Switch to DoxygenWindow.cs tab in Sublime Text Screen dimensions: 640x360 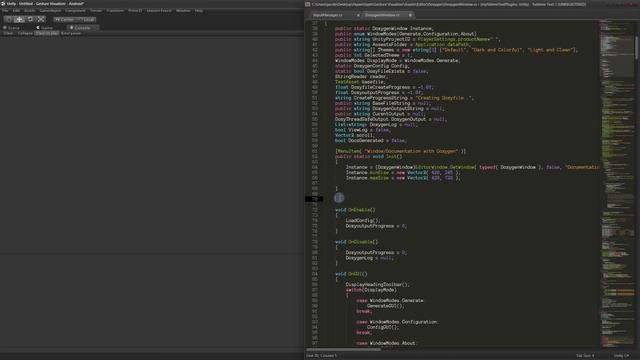click(382, 15)
